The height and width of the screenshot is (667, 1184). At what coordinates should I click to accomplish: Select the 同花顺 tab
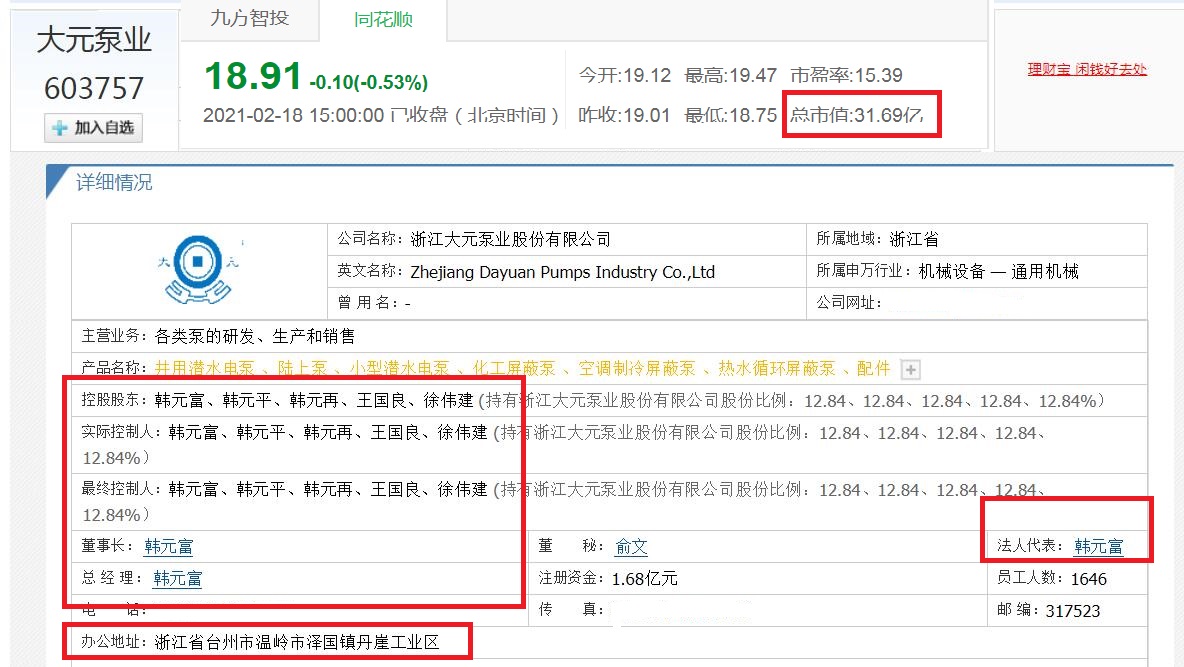tap(383, 20)
